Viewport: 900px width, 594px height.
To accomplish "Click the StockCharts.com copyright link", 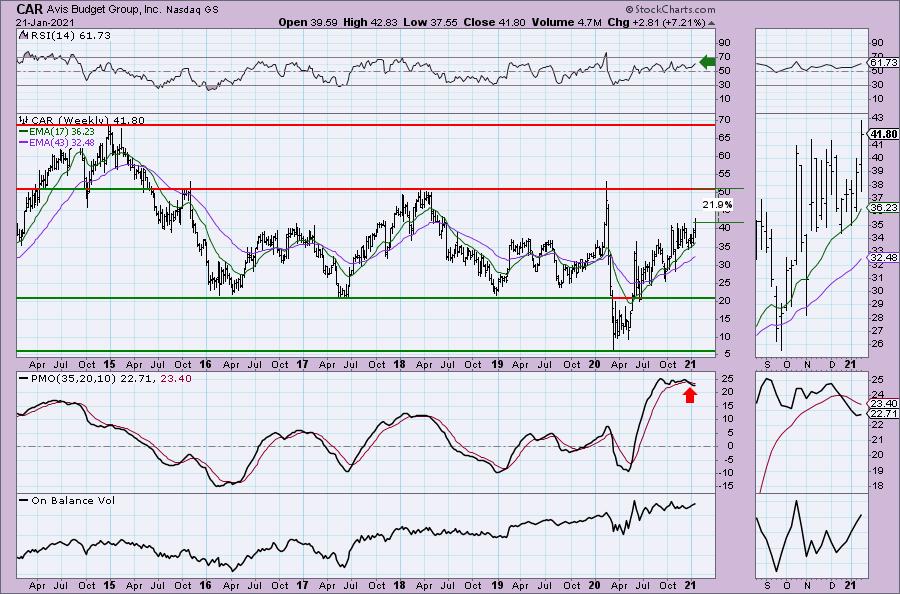I will coord(670,9).
